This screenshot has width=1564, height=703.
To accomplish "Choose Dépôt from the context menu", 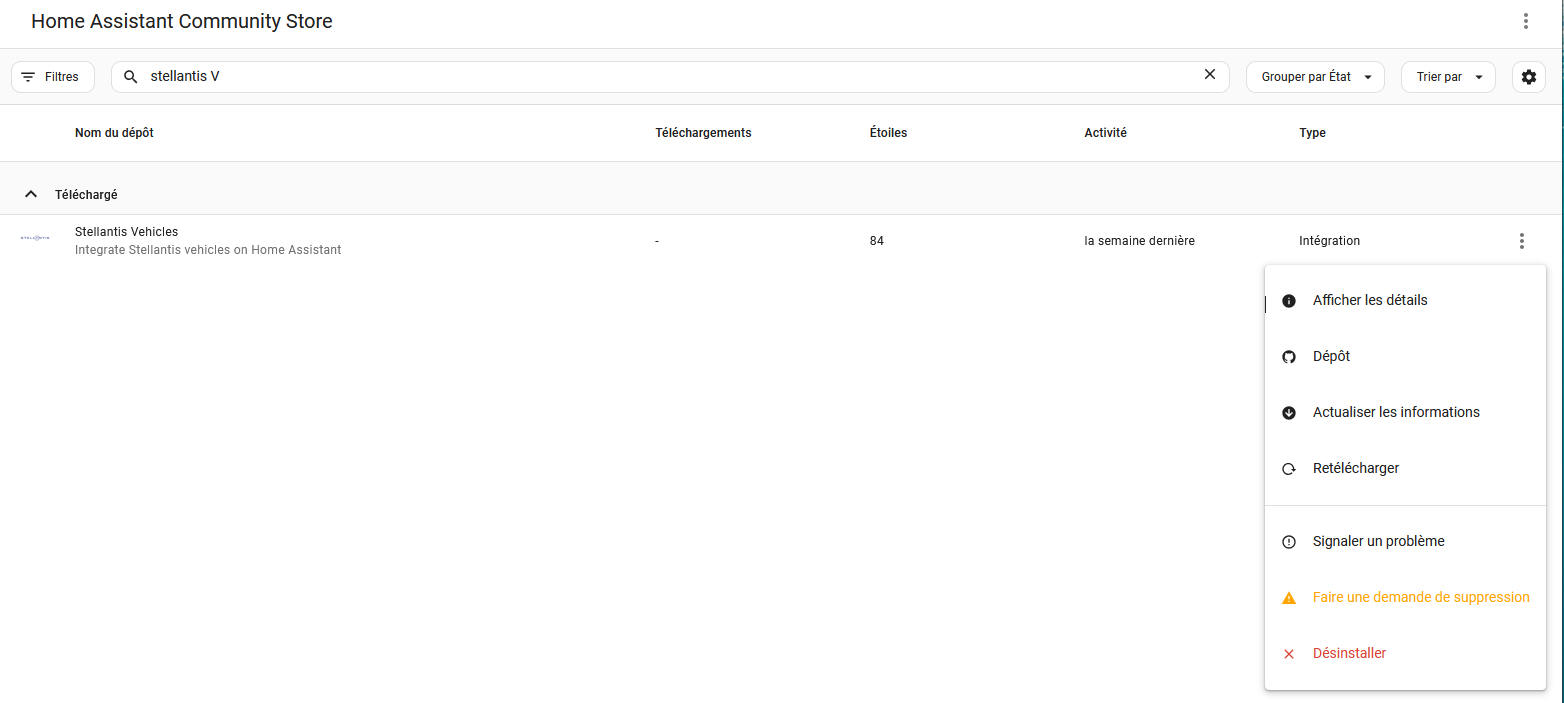I will pyautogui.click(x=1405, y=356).
